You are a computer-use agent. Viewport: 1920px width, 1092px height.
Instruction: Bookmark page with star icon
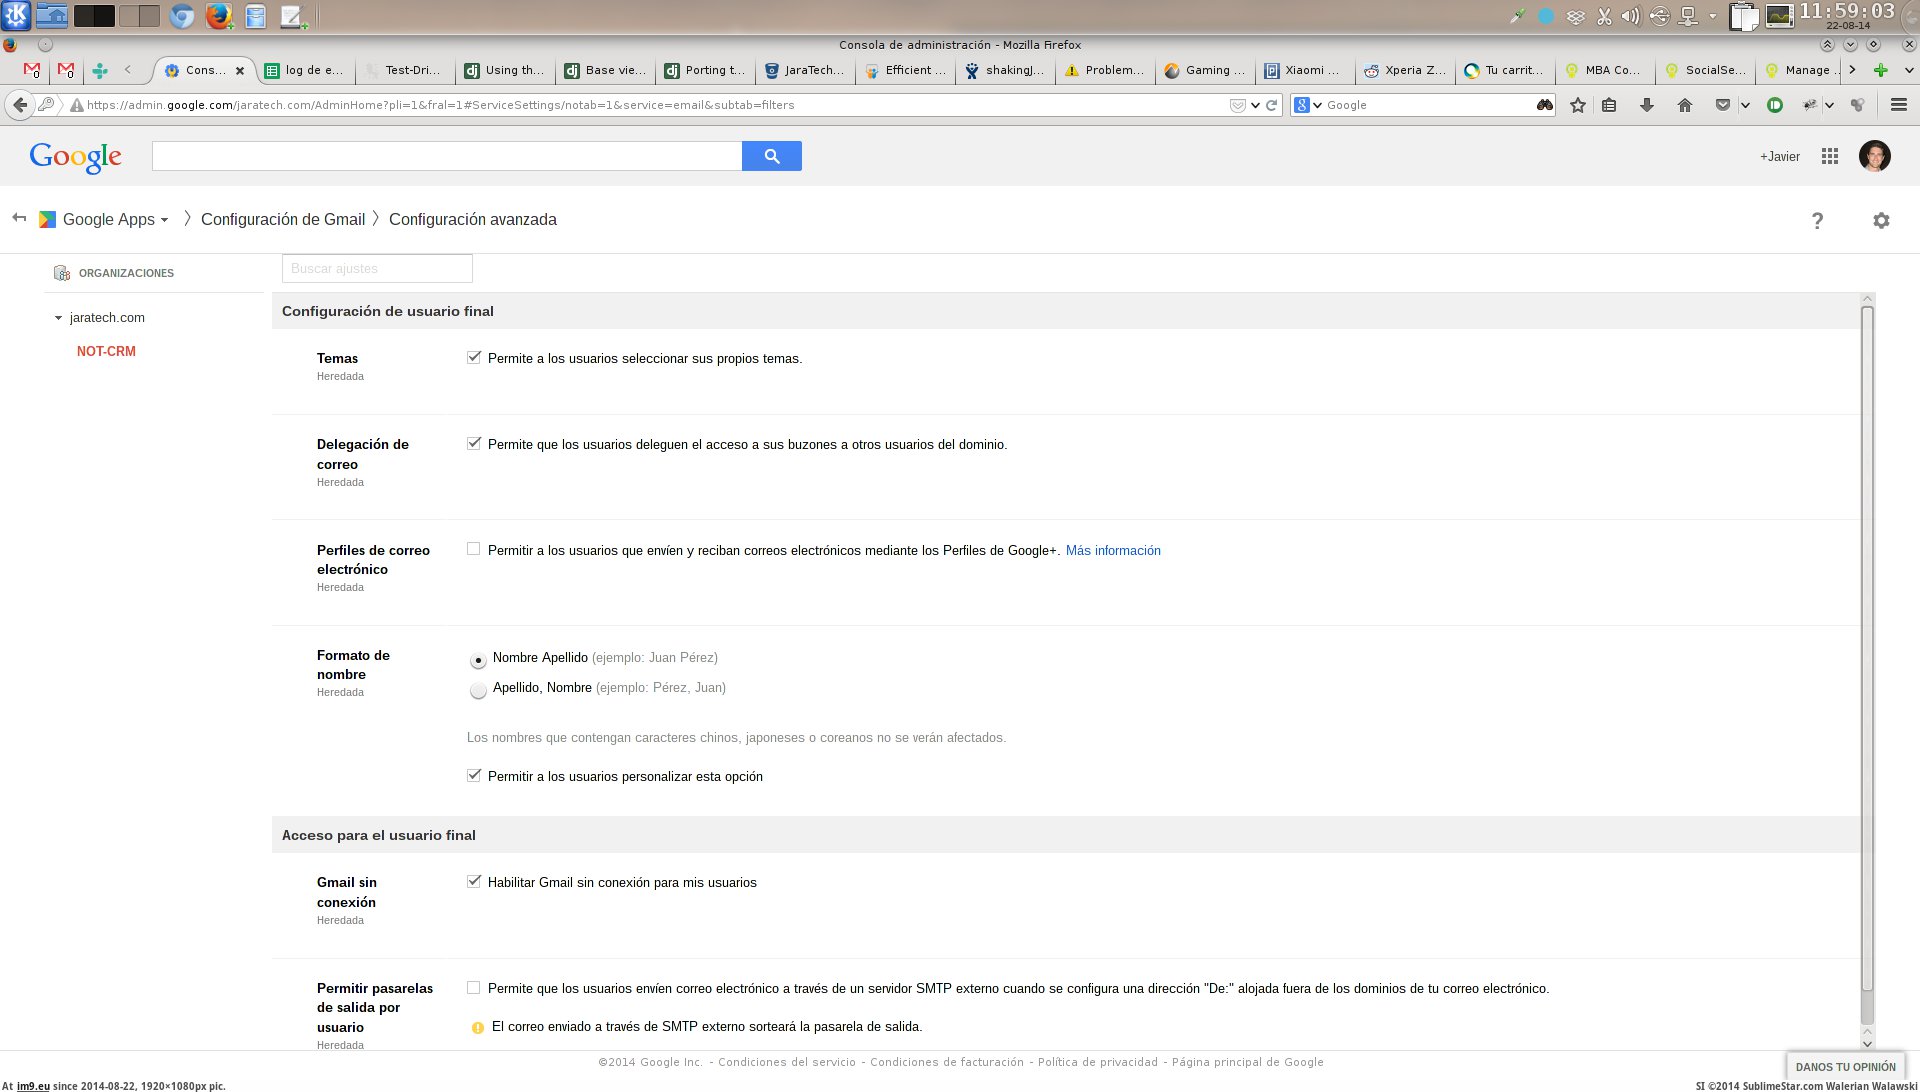pos(1577,105)
